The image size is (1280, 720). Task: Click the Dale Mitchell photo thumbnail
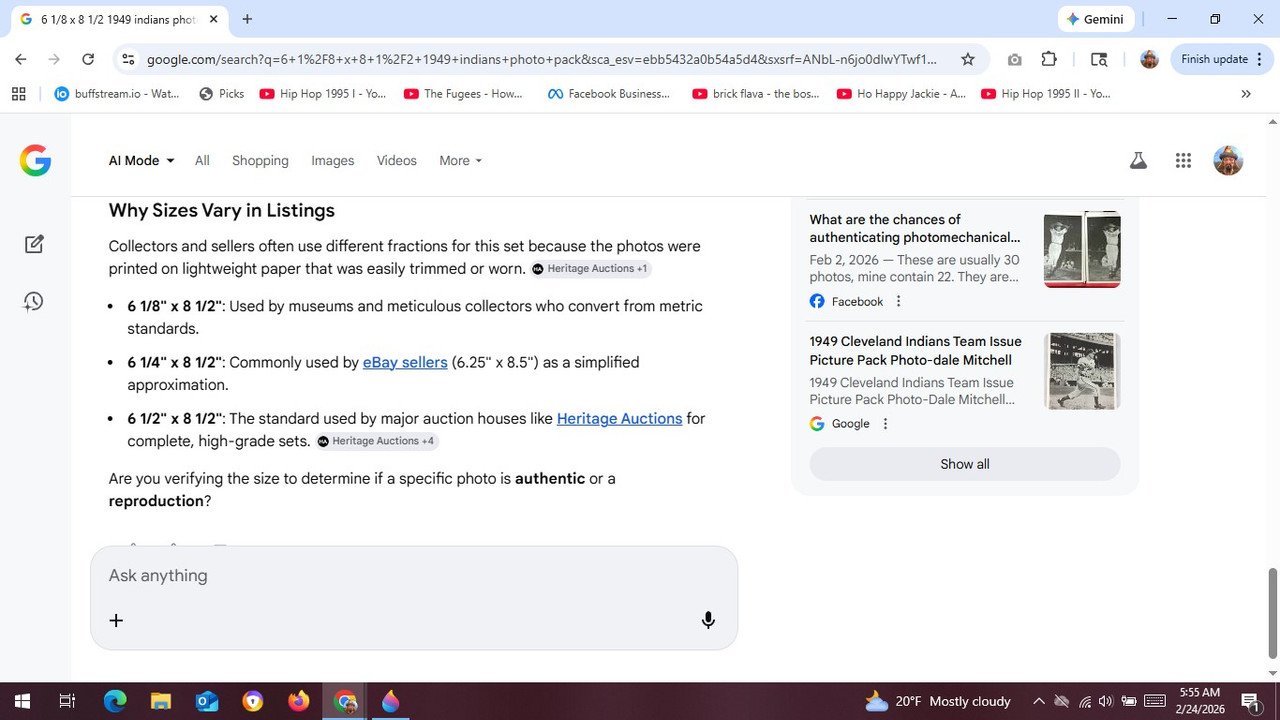(1082, 371)
